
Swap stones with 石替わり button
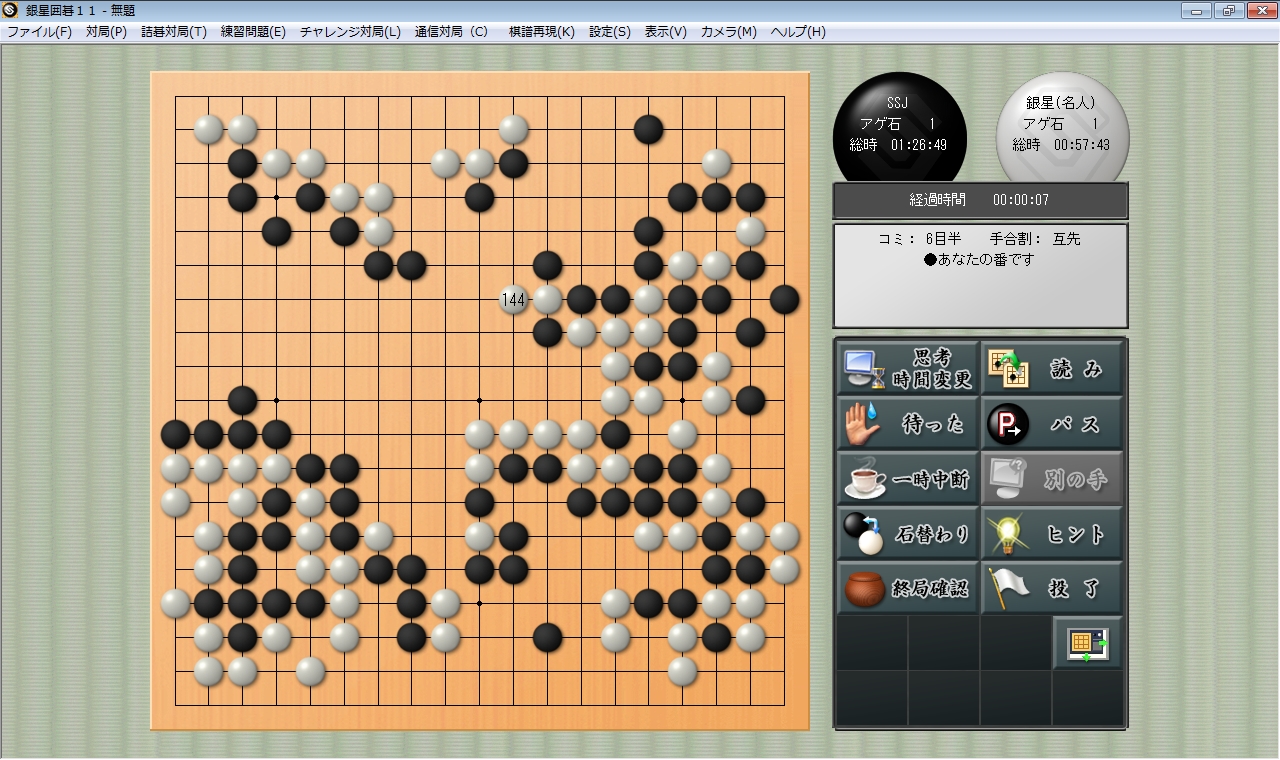[908, 534]
